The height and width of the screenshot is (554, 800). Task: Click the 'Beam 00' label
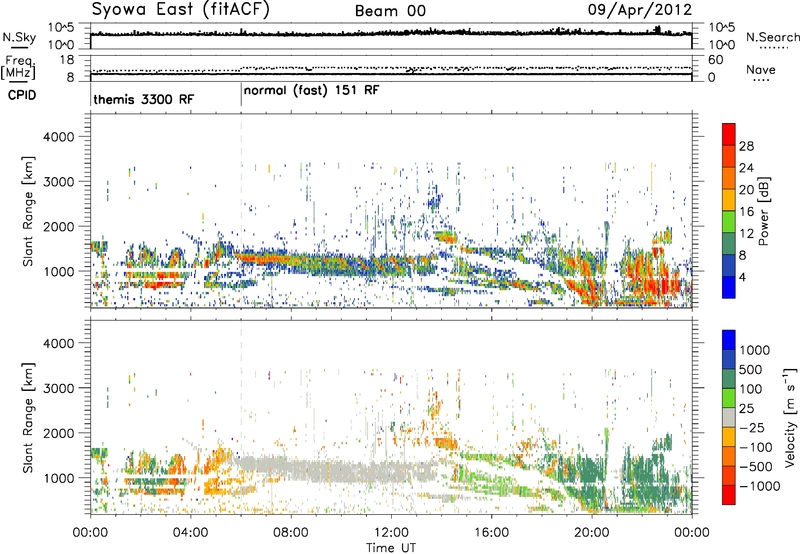click(390, 11)
